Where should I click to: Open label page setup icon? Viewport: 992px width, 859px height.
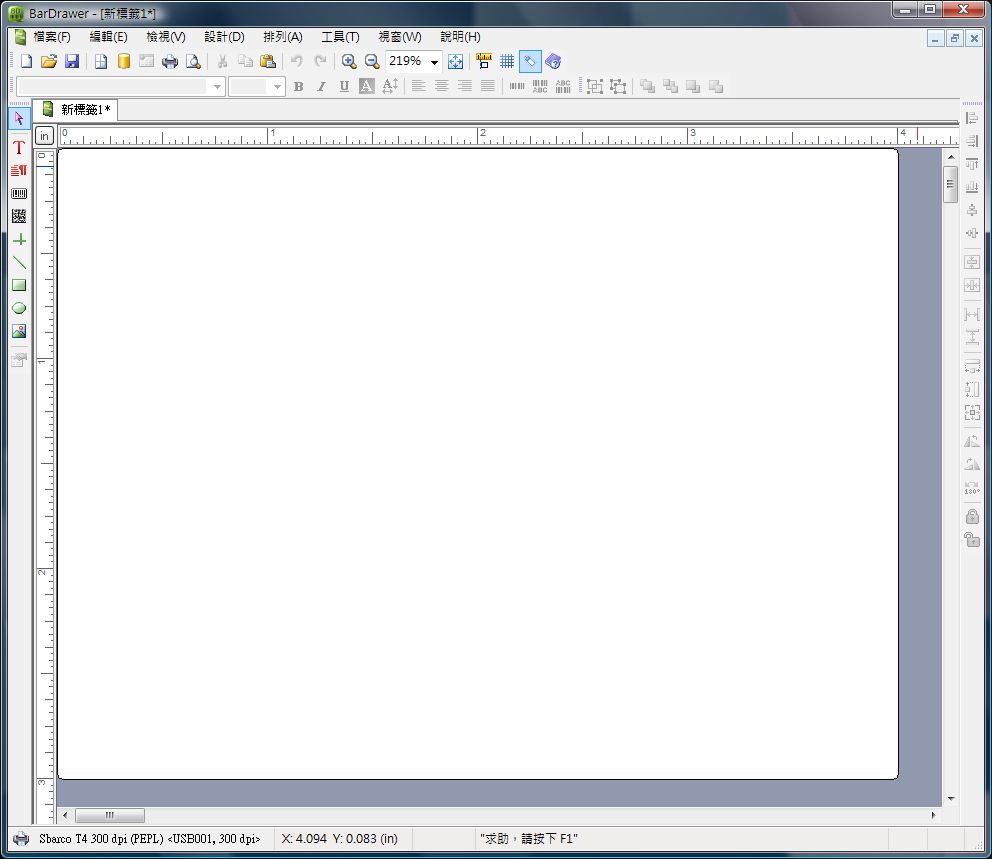[101, 61]
